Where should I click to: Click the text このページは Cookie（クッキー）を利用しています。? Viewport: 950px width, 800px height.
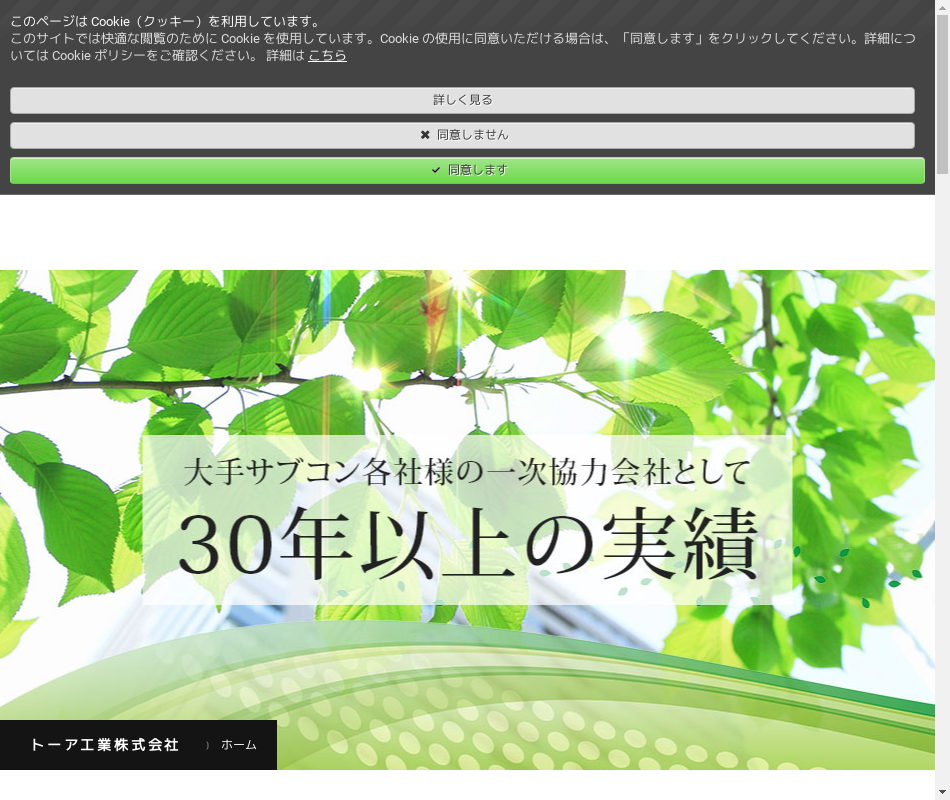[x=165, y=22]
